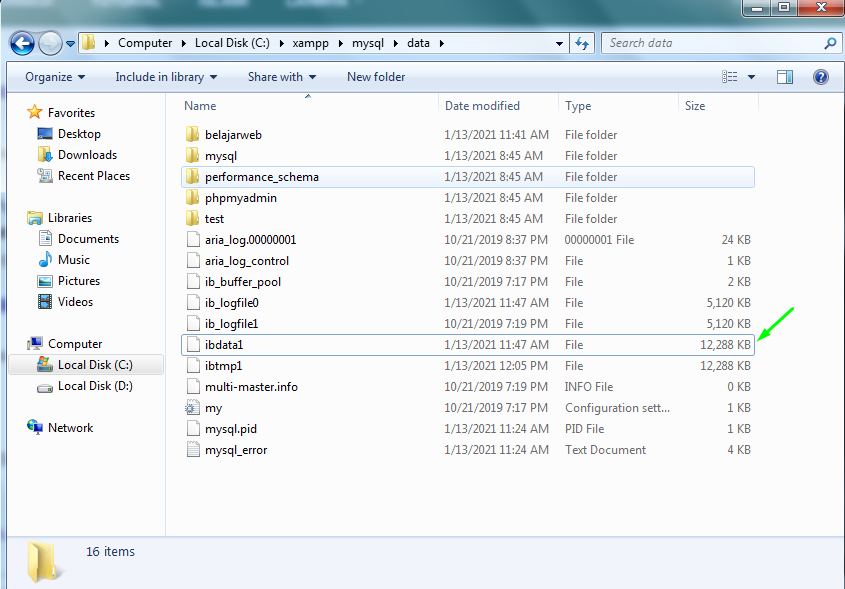Screen dimensions: 845x589
Task: Click the ibtmp1 file icon
Action: point(193,365)
